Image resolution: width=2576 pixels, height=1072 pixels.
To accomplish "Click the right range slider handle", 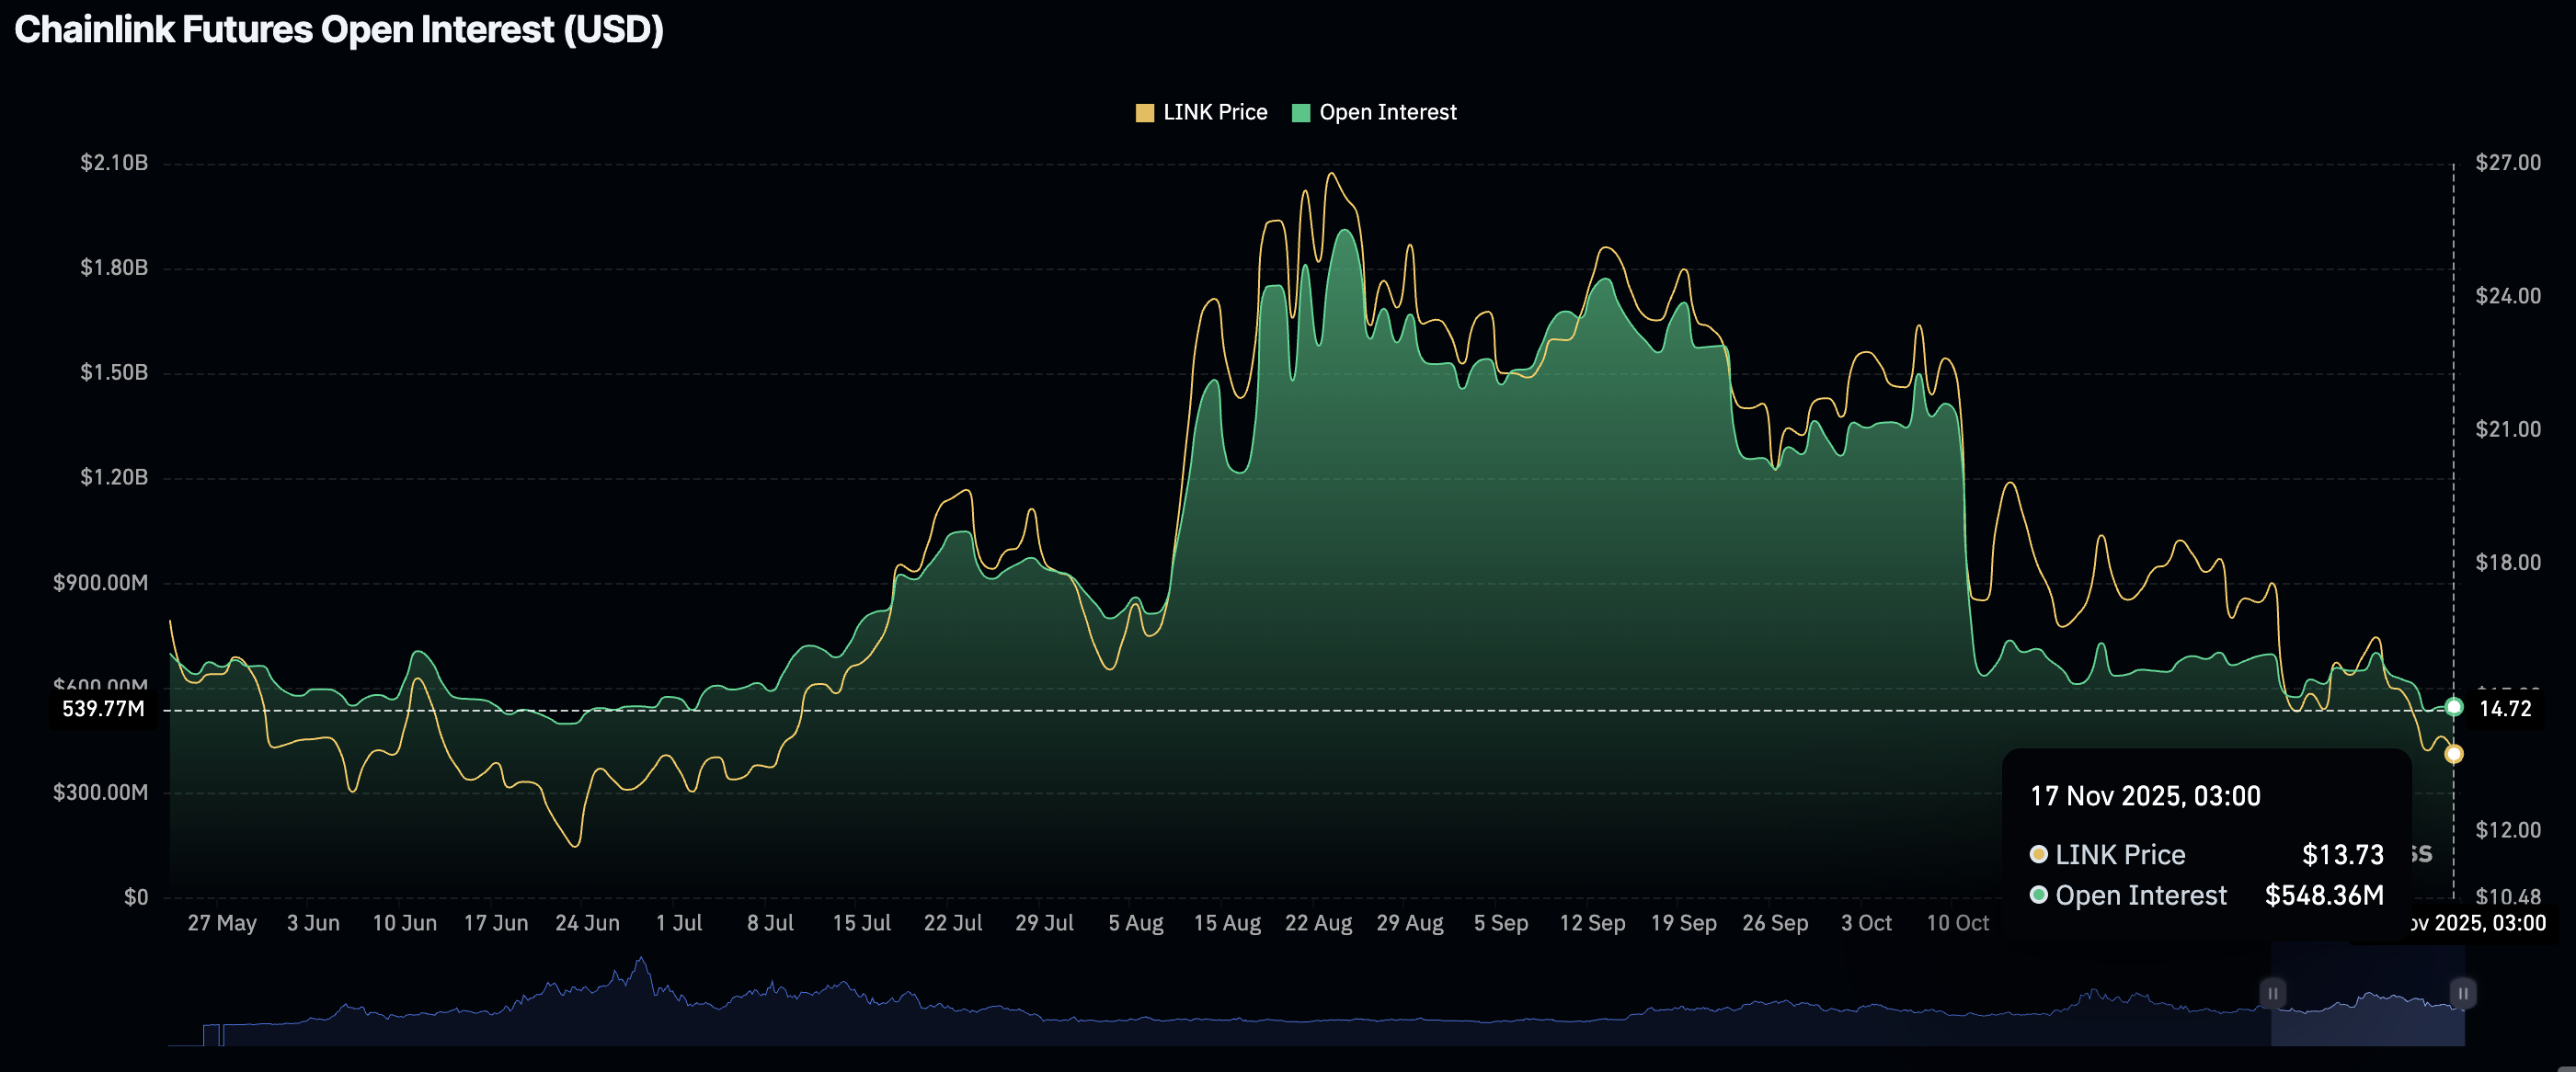I will (2463, 993).
